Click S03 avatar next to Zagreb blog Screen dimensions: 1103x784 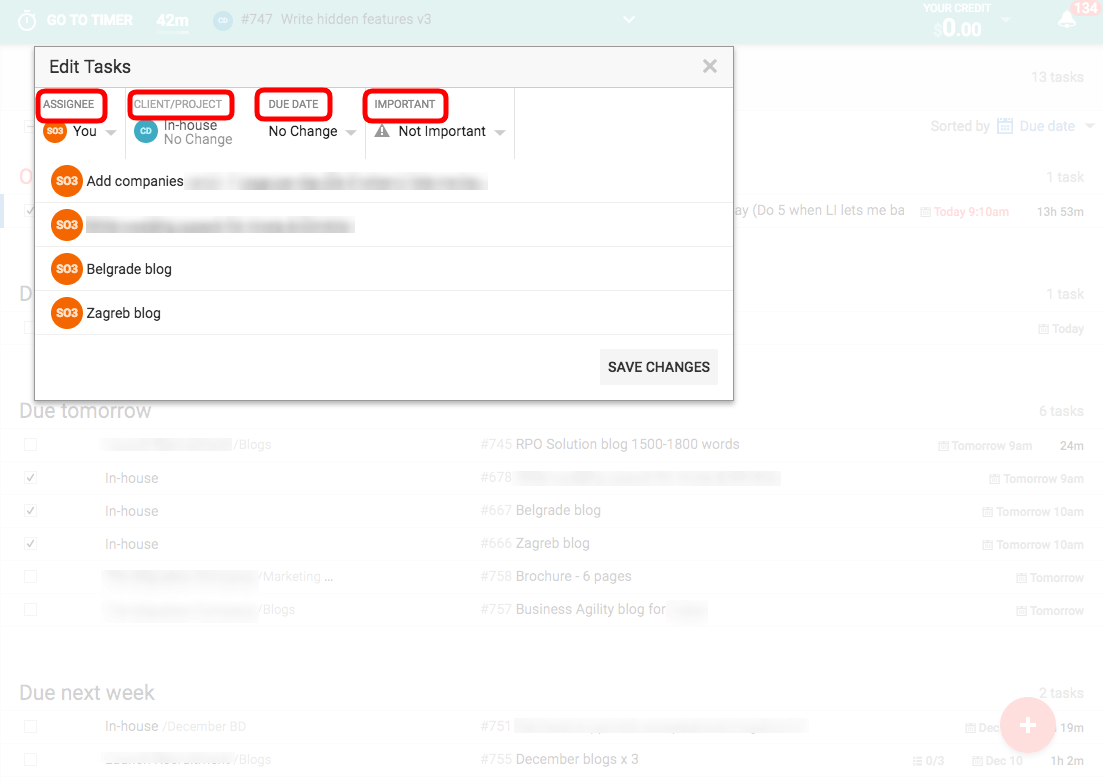(x=67, y=313)
